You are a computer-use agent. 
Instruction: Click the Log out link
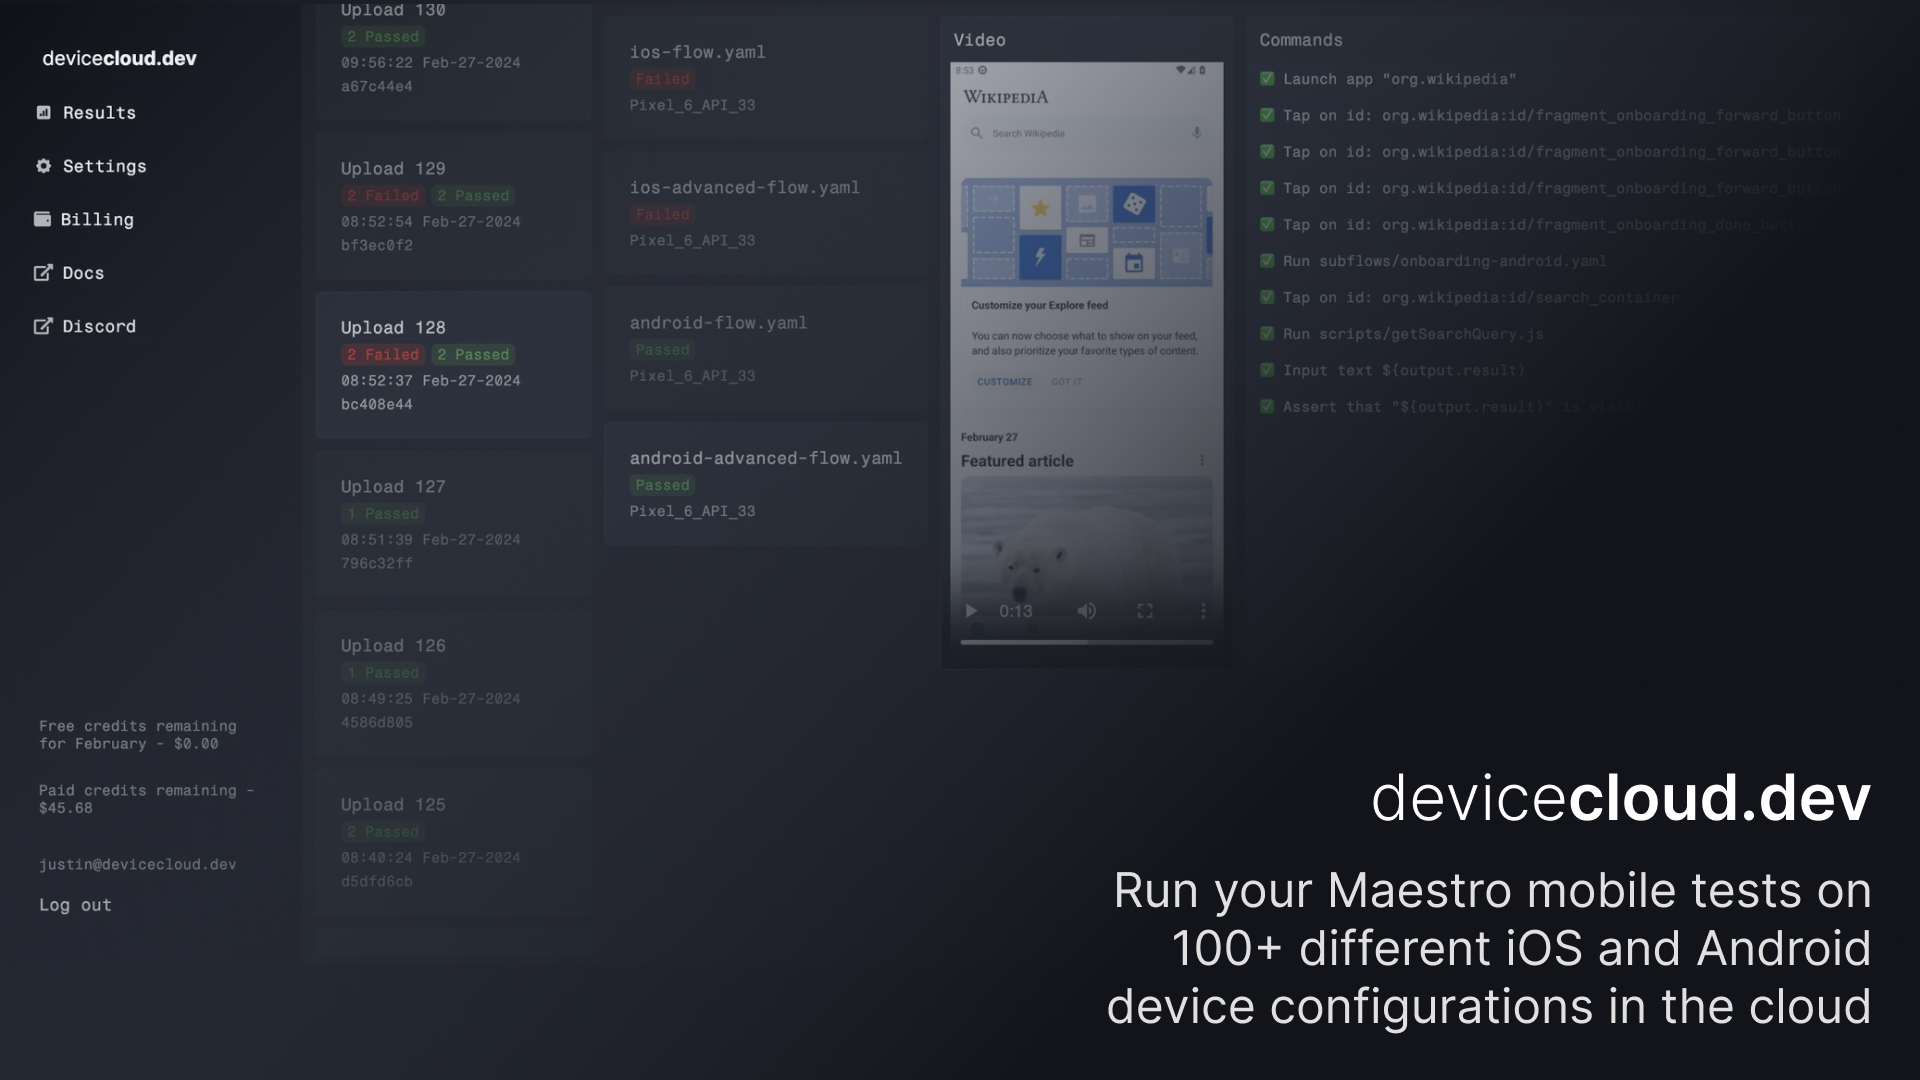(x=74, y=904)
